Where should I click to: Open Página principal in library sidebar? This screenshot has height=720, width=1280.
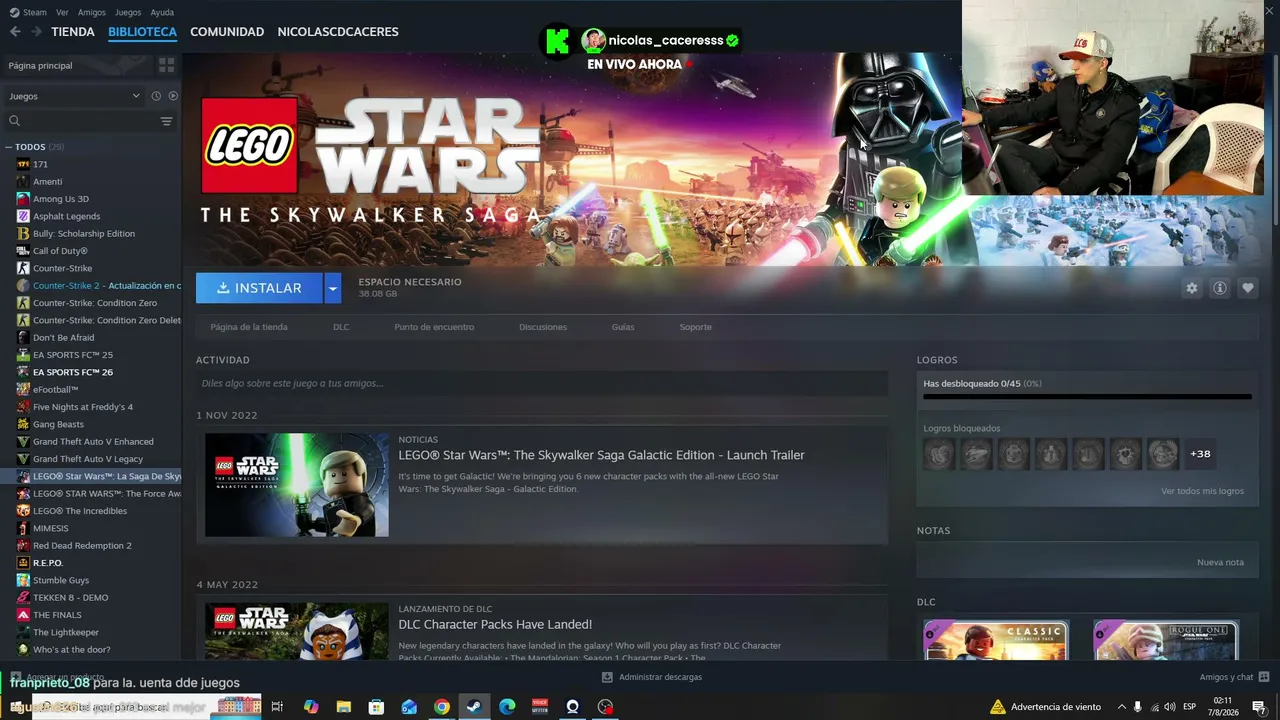40,66
